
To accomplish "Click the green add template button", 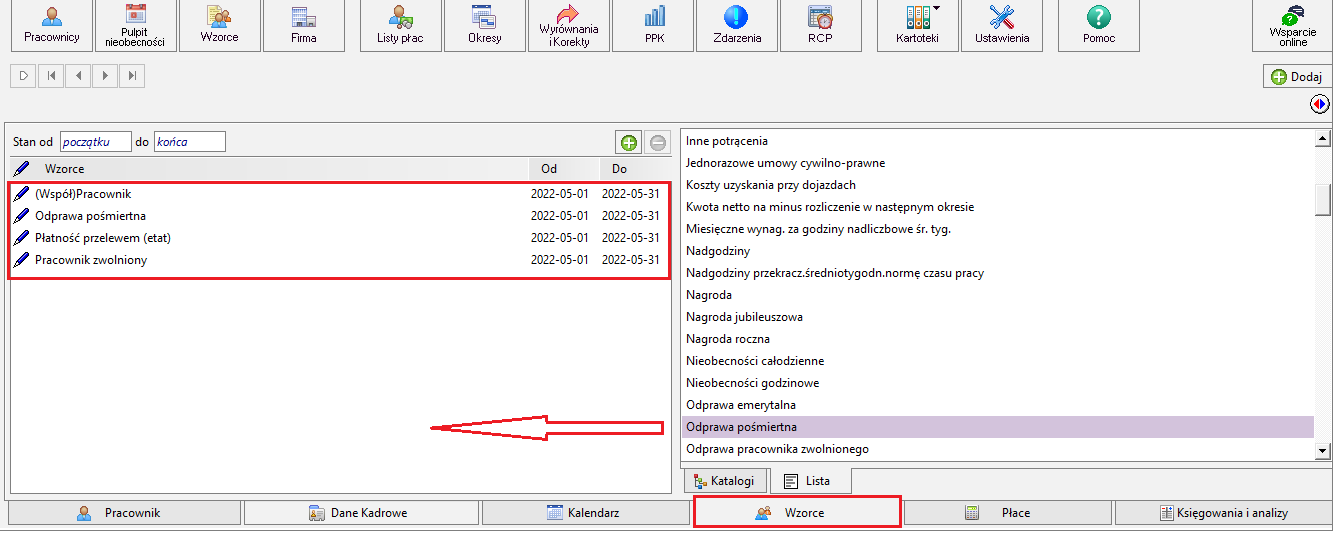I will tap(629, 142).
